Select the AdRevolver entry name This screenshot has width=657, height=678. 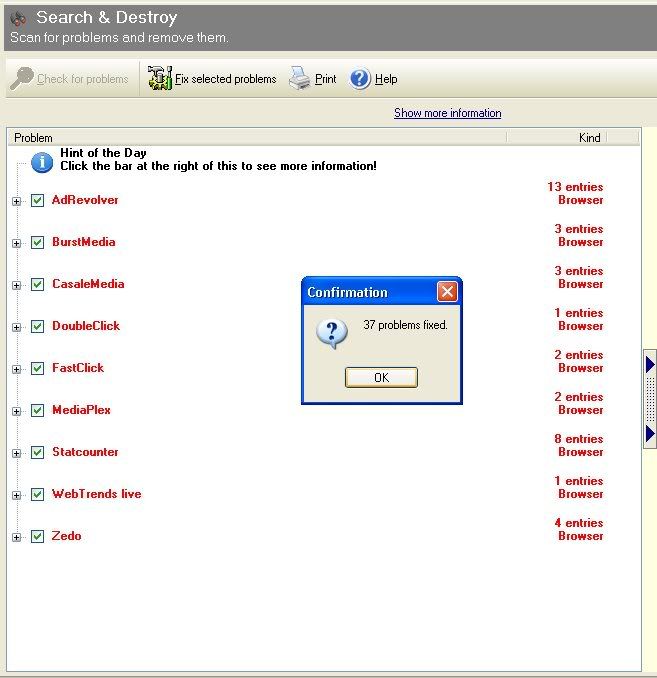[85, 200]
